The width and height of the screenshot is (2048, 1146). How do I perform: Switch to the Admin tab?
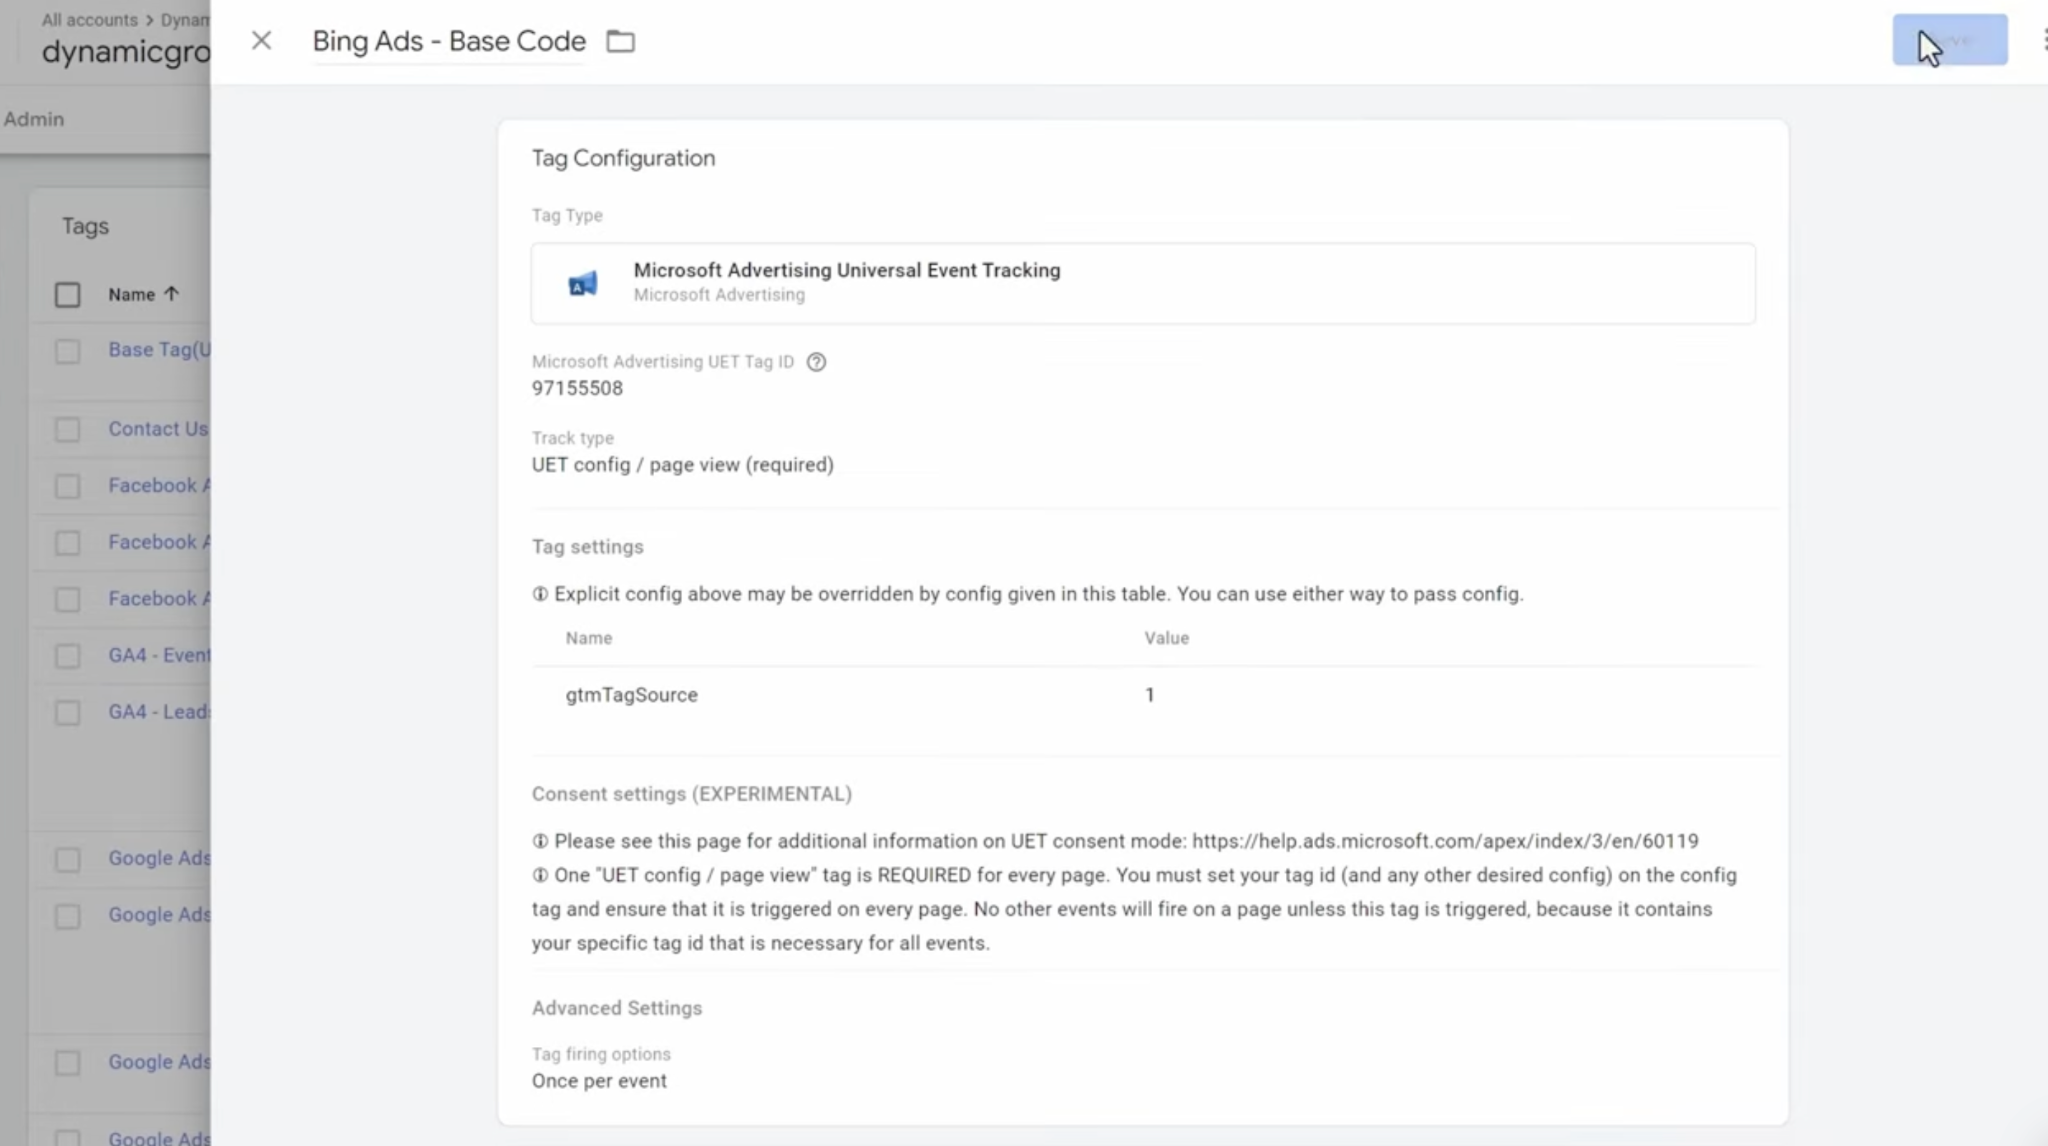point(34,119)
